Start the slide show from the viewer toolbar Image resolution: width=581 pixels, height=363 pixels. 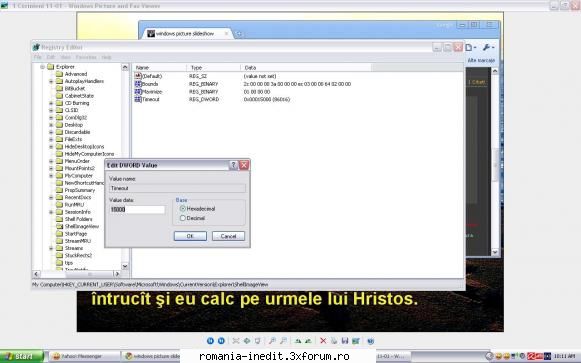258,341
